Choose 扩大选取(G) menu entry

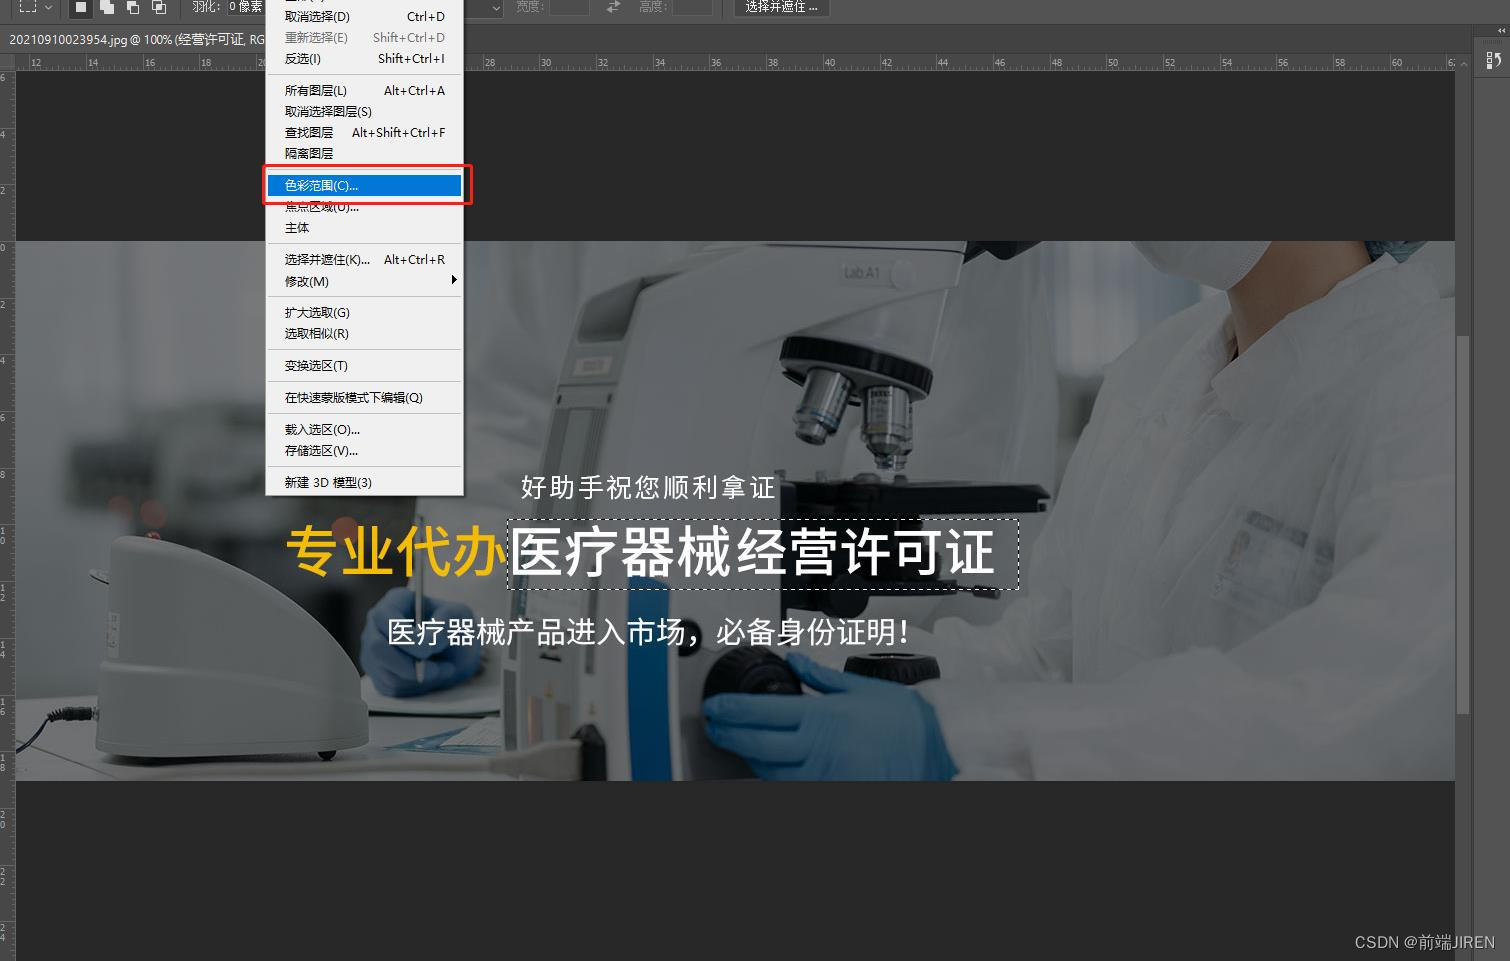click(x=364, y=312)
